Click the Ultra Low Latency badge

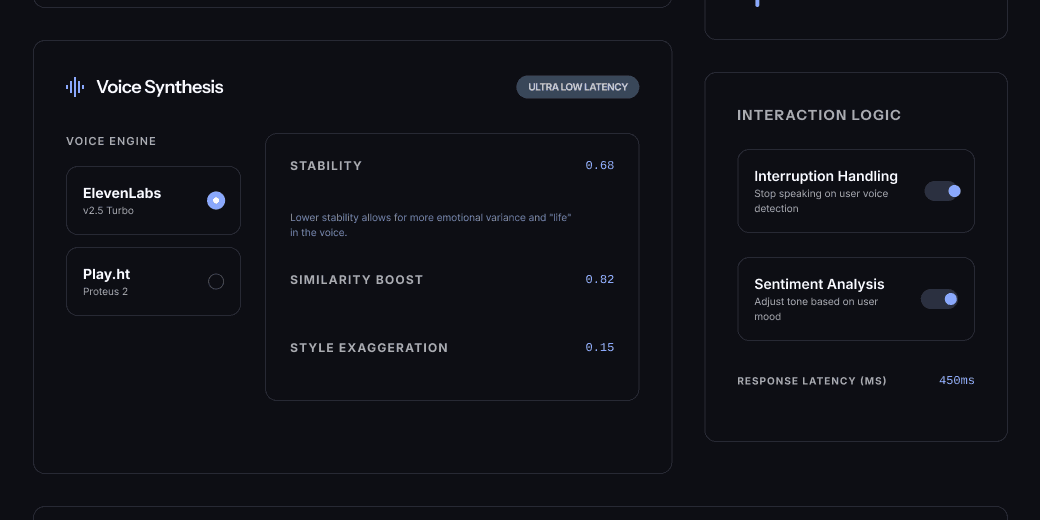pyautogui.click(x=578, y=87)
